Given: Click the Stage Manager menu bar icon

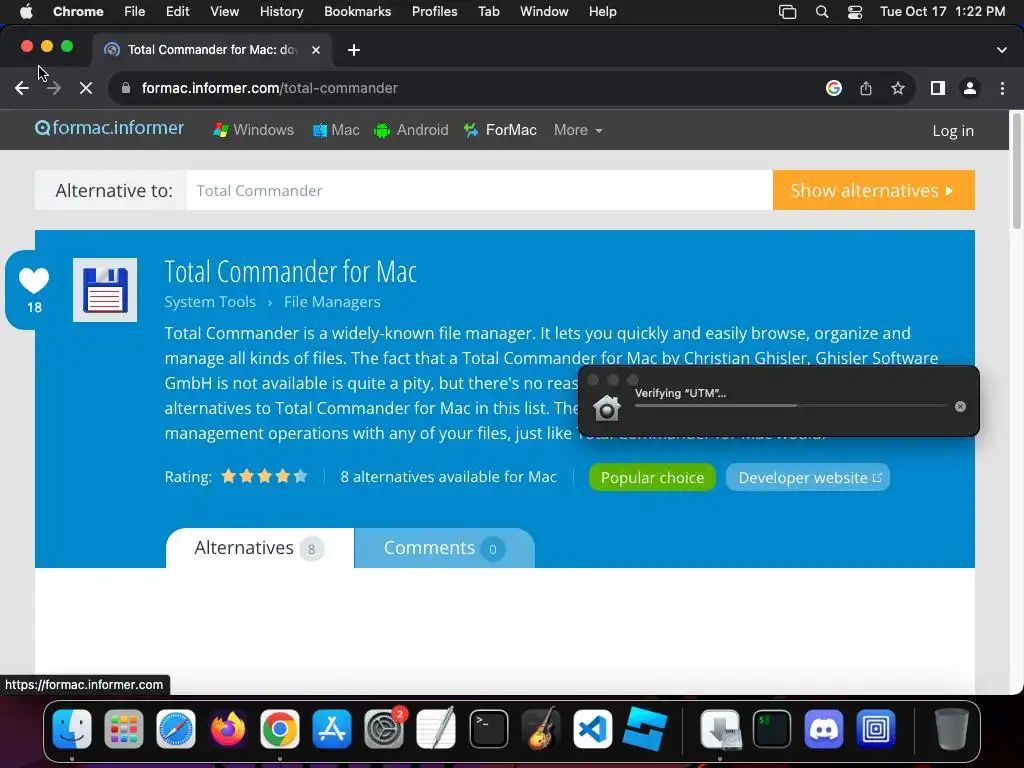Looking at the screenshot, I should (x=788, y=12).
